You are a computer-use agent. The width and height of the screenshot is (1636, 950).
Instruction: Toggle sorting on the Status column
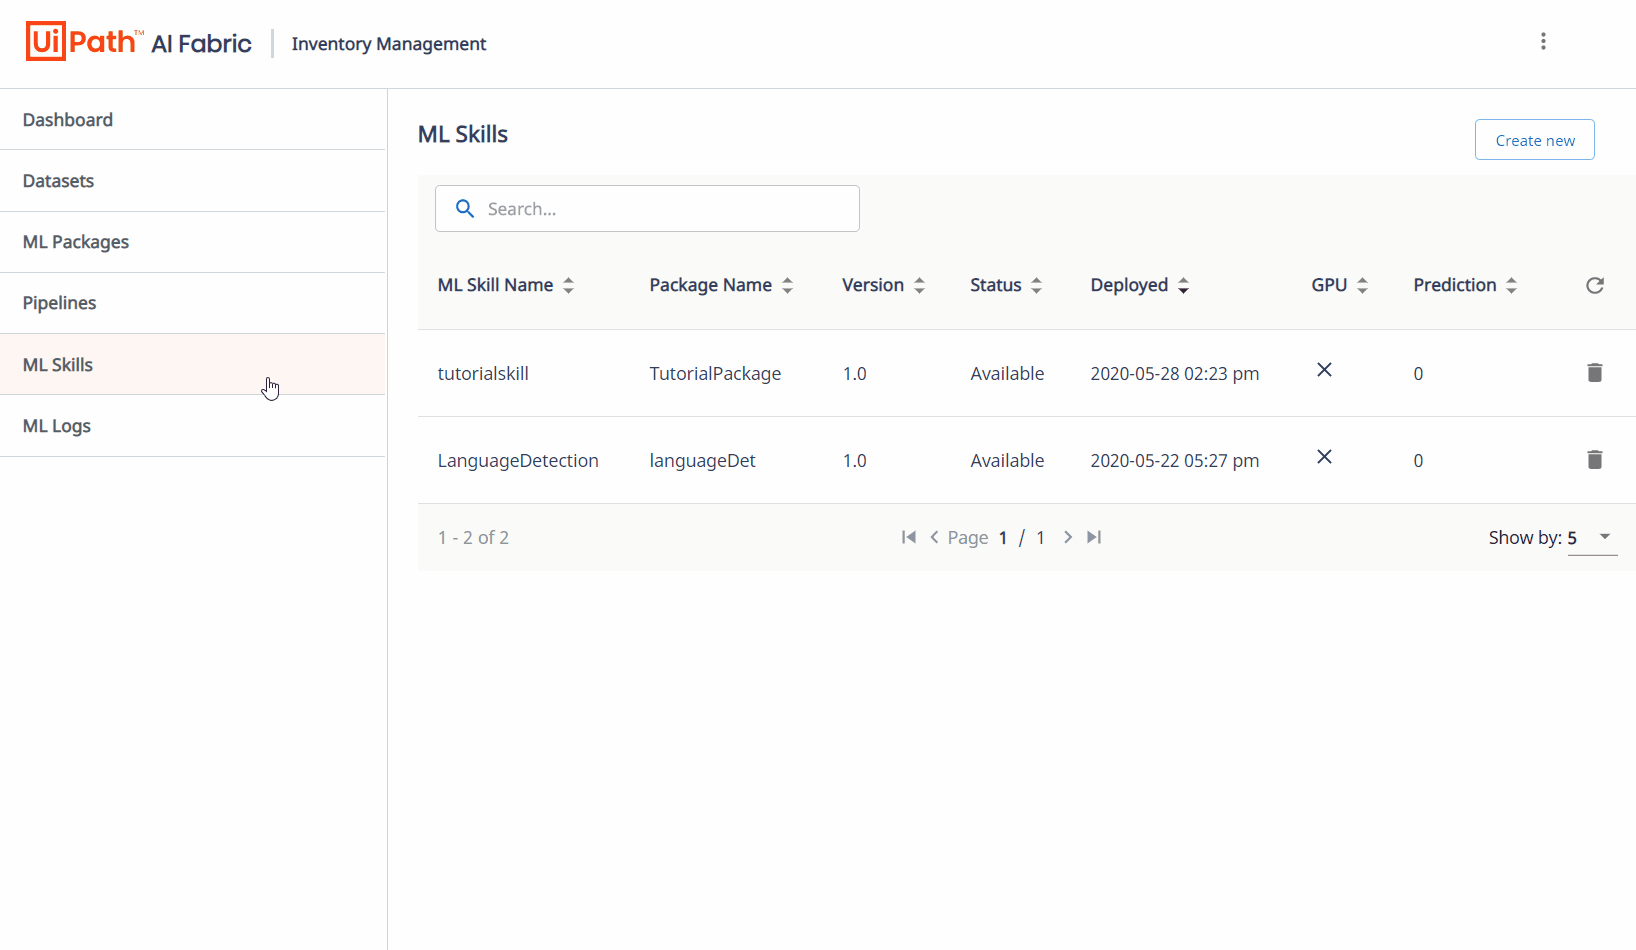coord(1036,285)
